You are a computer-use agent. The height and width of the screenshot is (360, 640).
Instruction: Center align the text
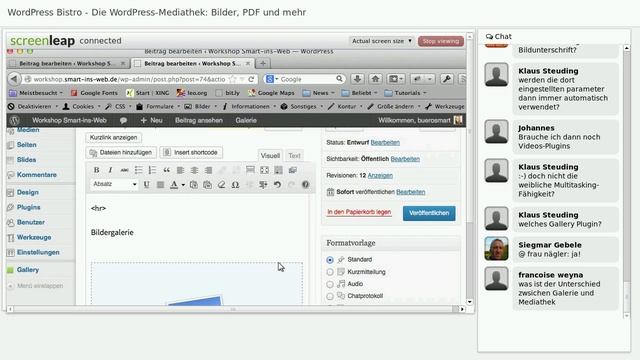click(194, 170)
